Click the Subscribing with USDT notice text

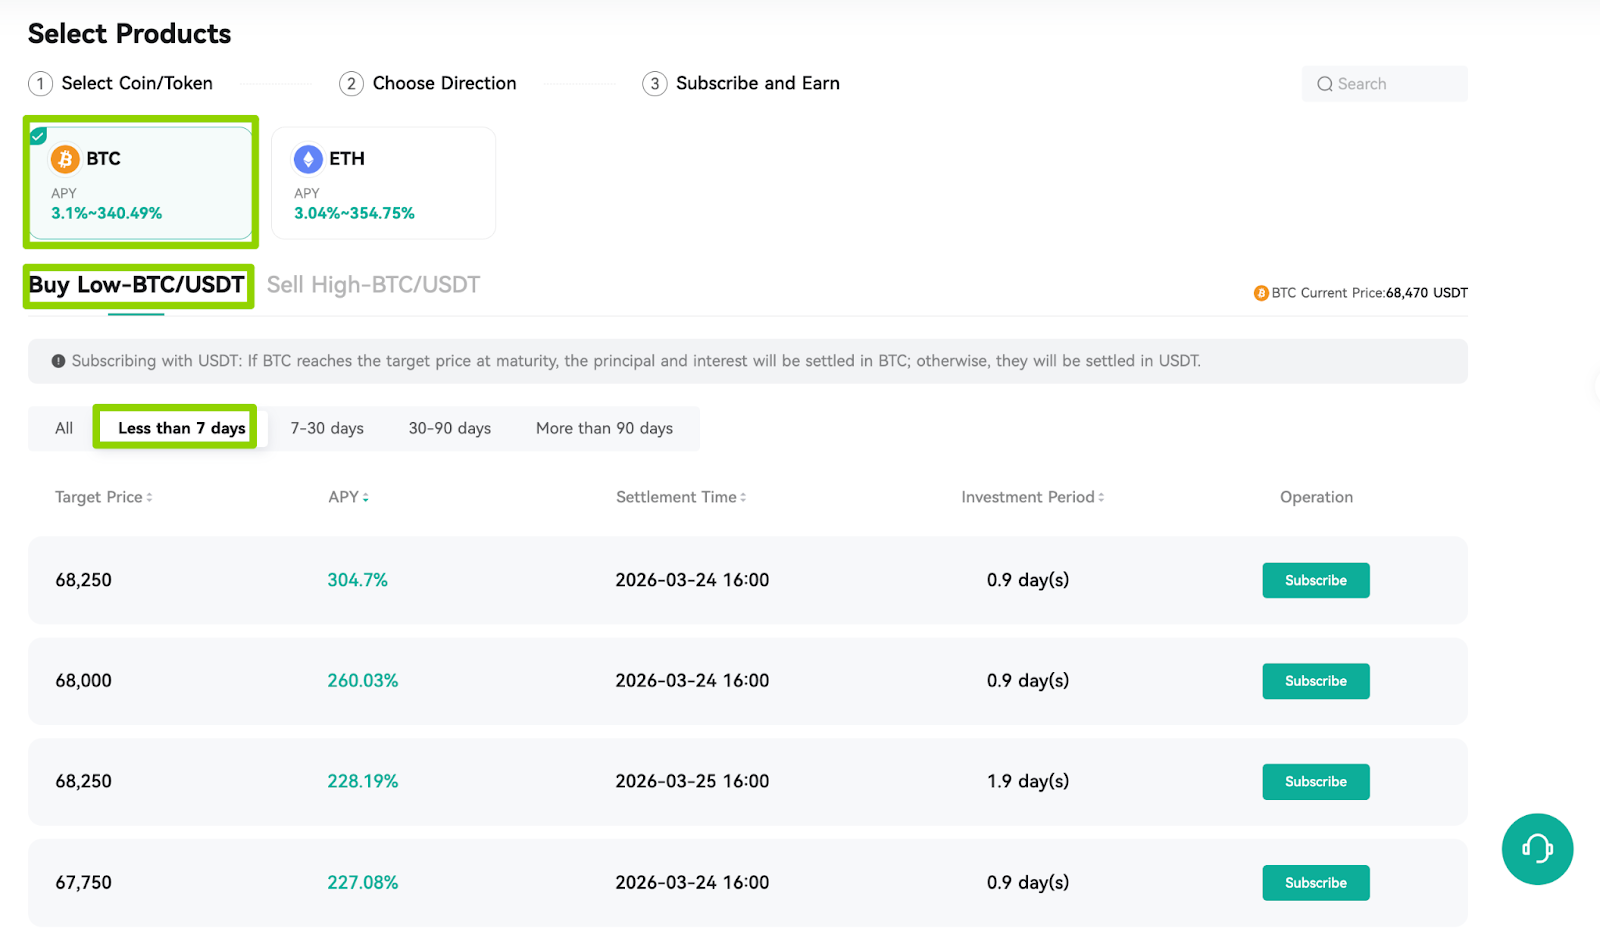tap(636, 361)
